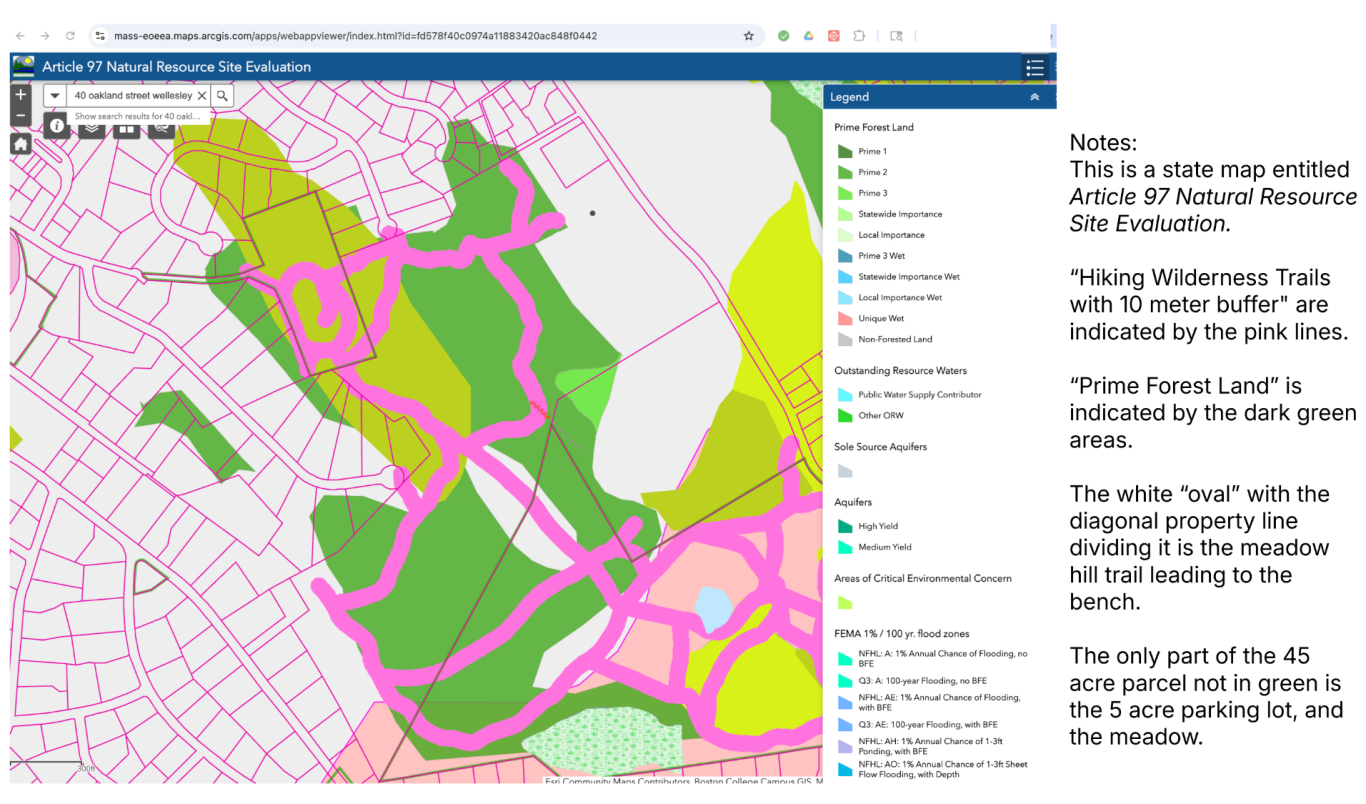Reload the page in browser
This screenshot has height=804, width=1366.
tap(70, 36)
